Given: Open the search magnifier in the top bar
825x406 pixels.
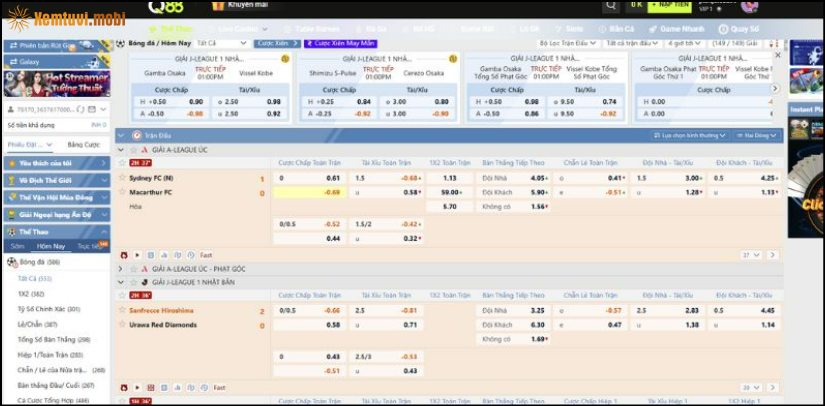Looking at the screenshot, I should coord(610,5).
